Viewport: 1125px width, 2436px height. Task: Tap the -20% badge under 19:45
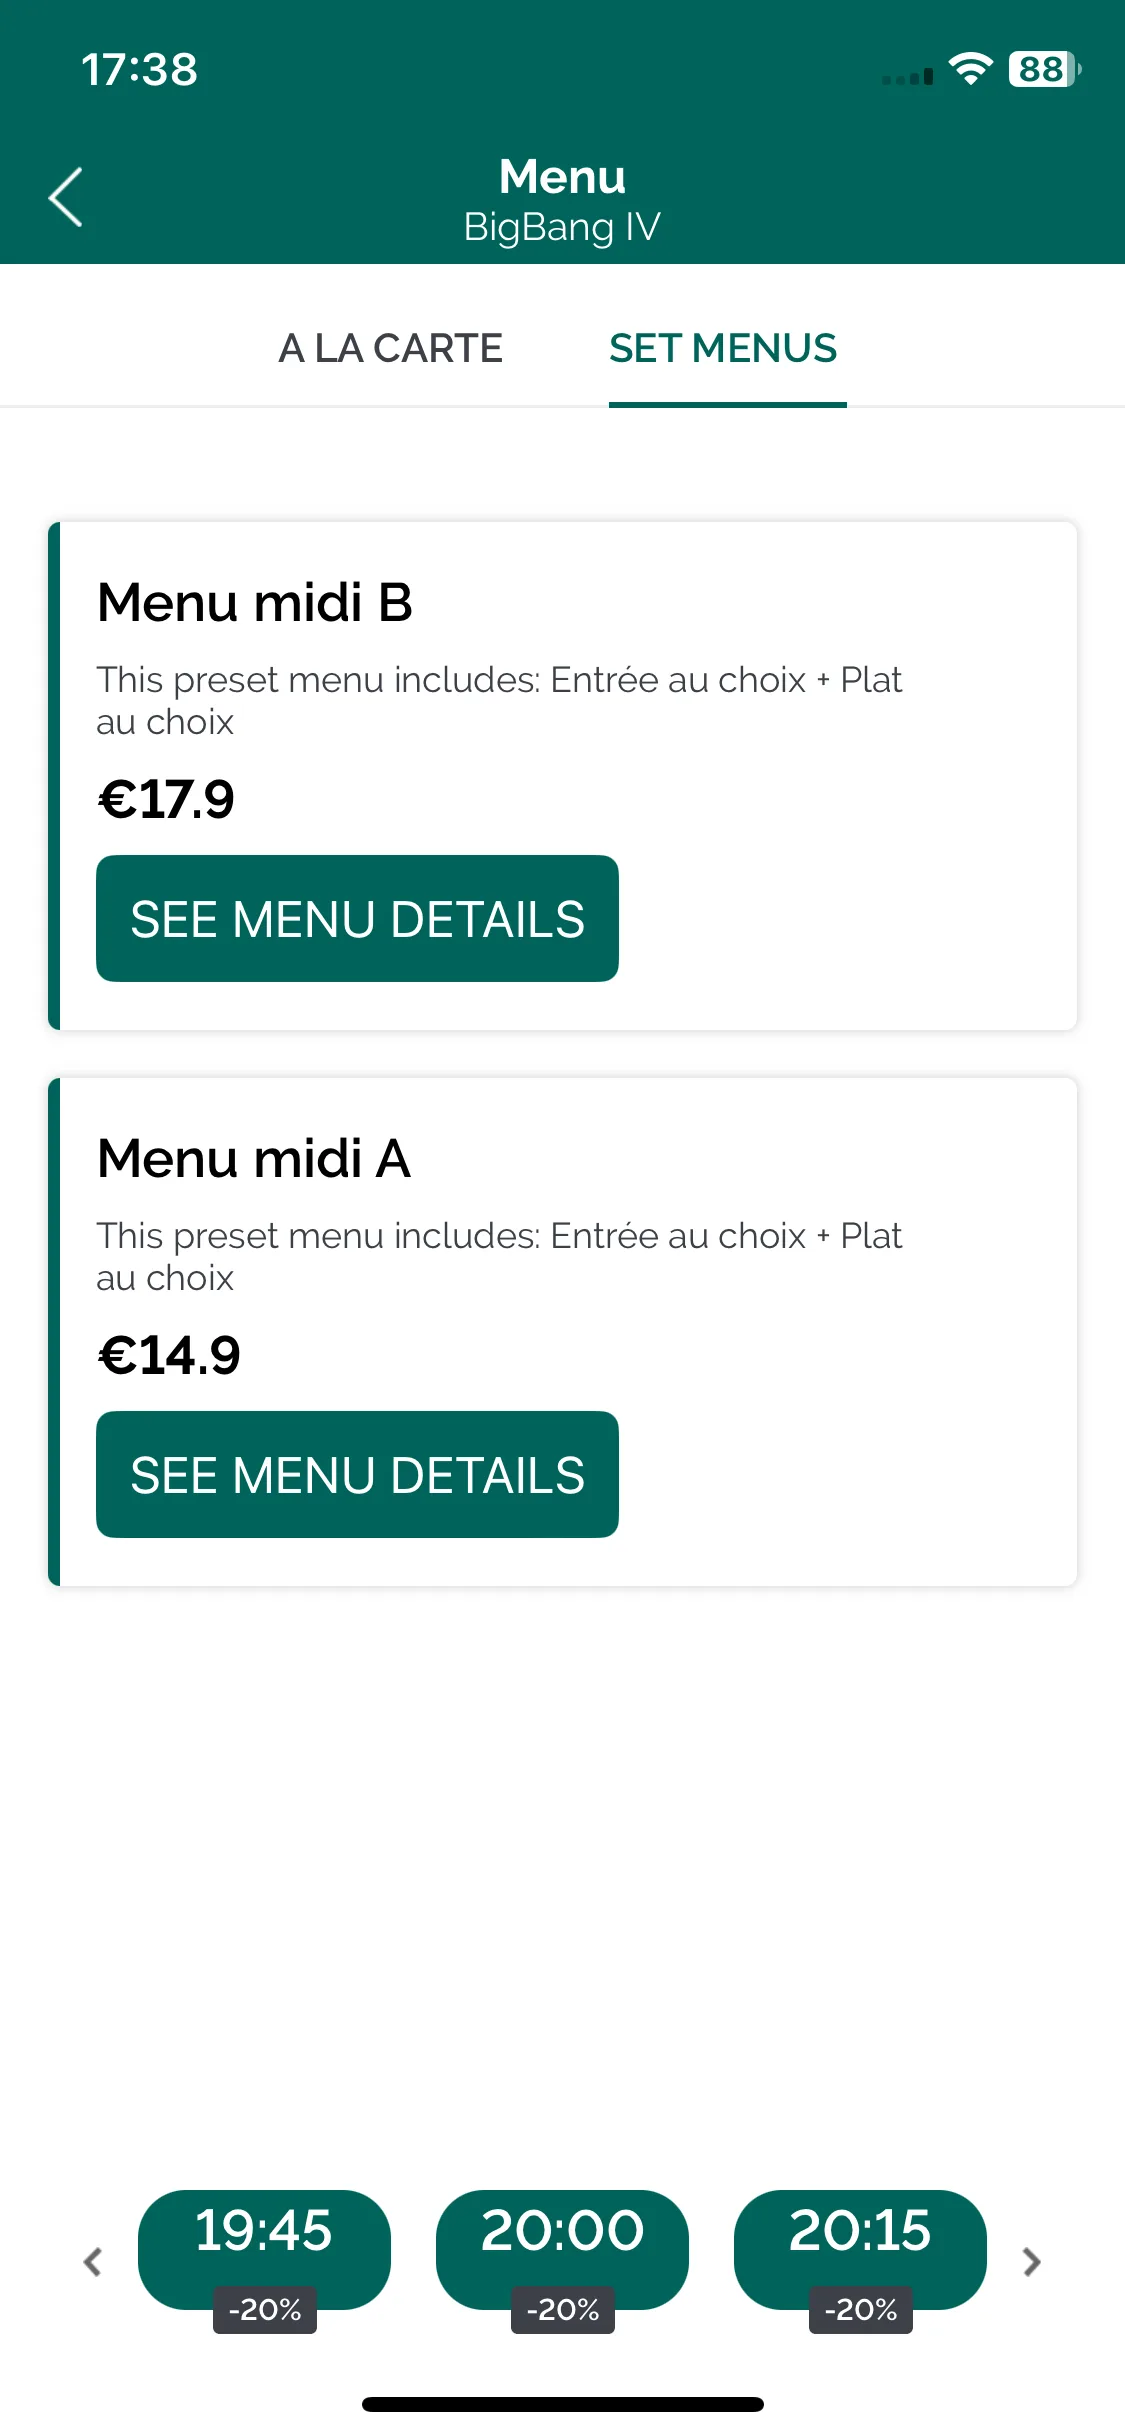click(x=265, y=2309)
